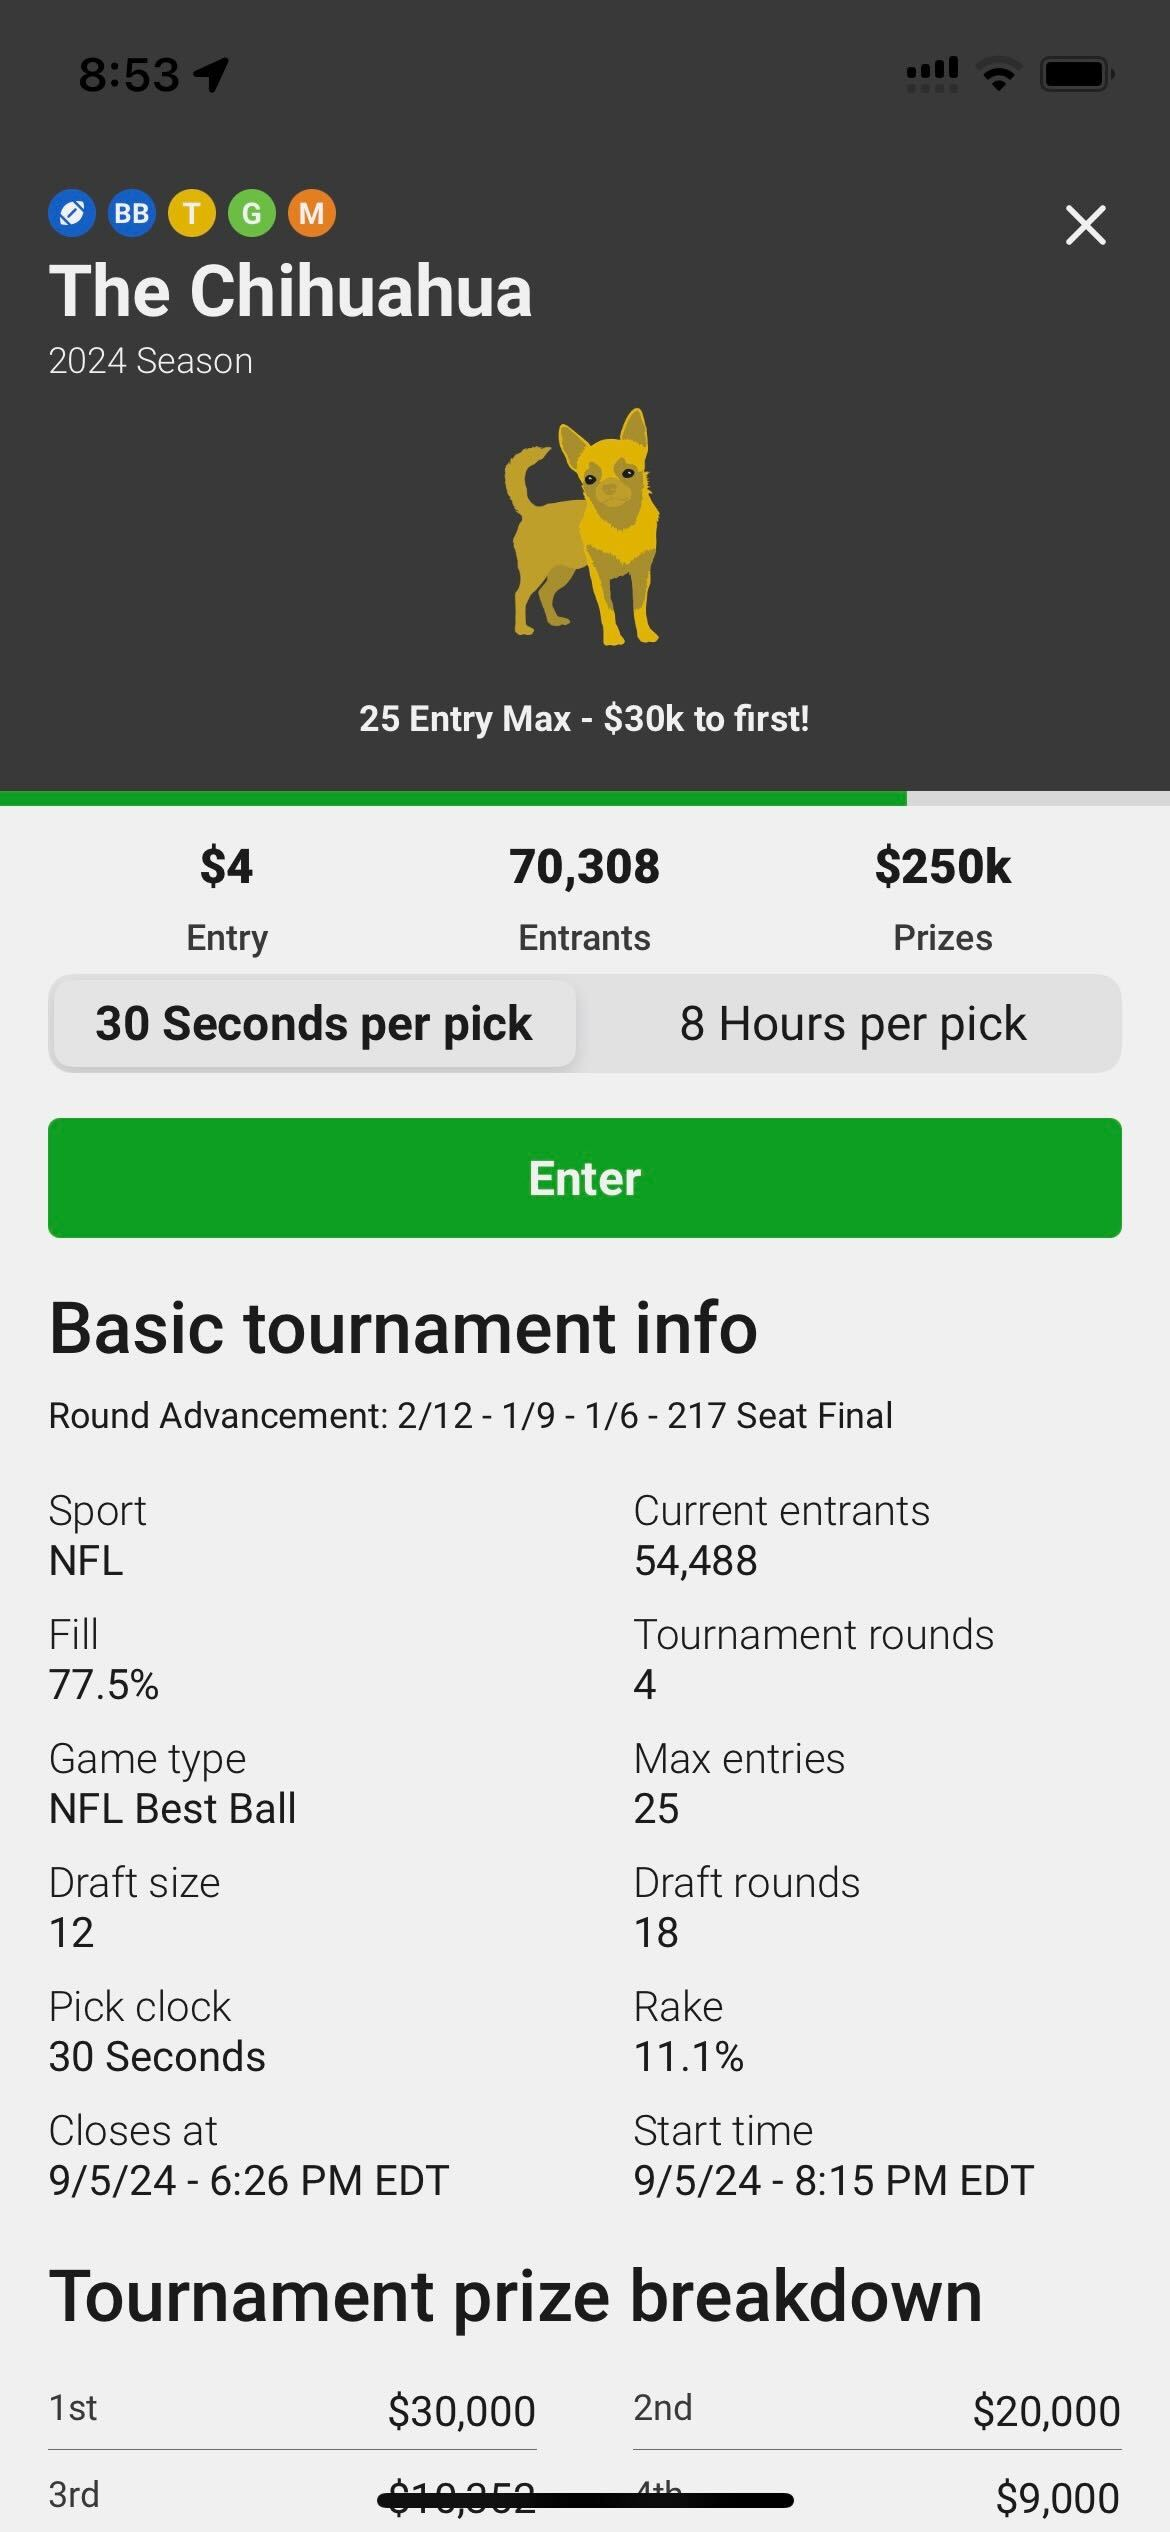1170x2532 pixels.
Task: Tap the 1st place $30,000 prize row
Action: (x=292, y=2410)
